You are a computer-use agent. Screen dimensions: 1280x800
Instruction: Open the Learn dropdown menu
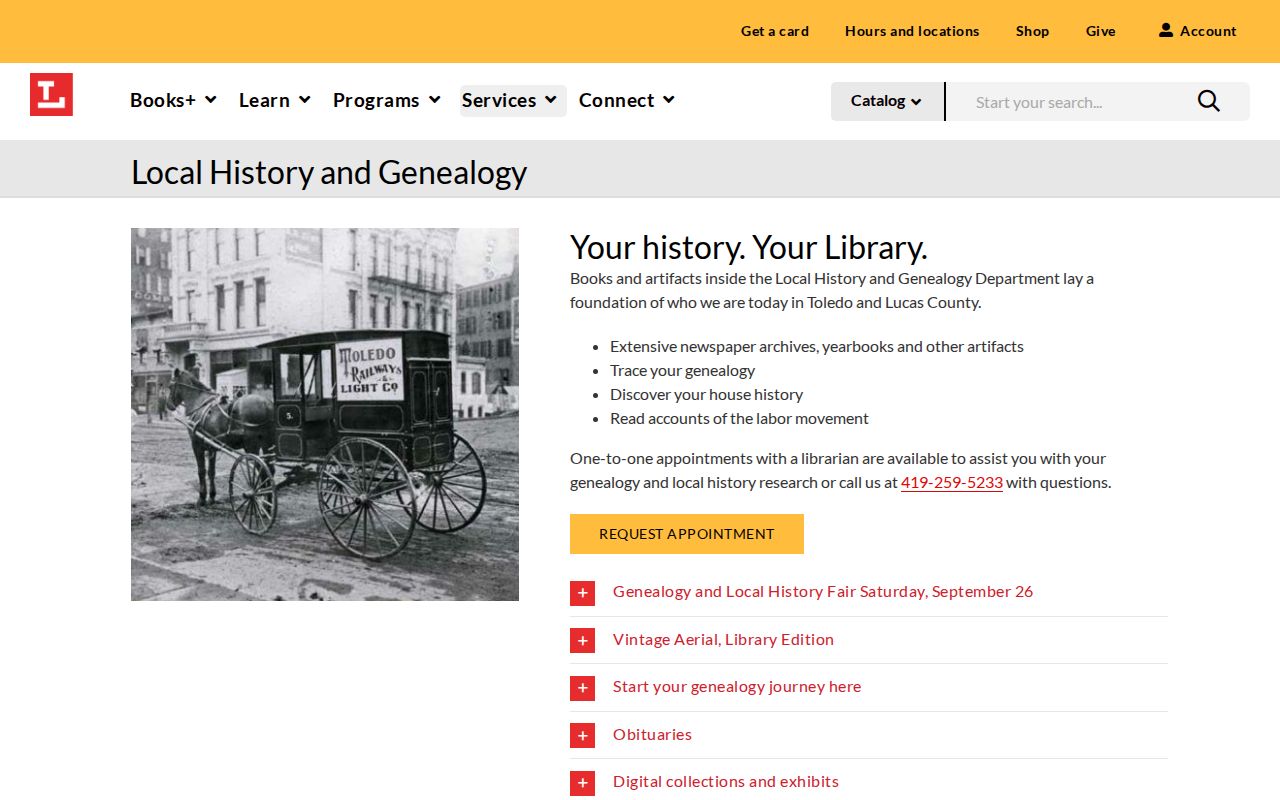point(275,100)
